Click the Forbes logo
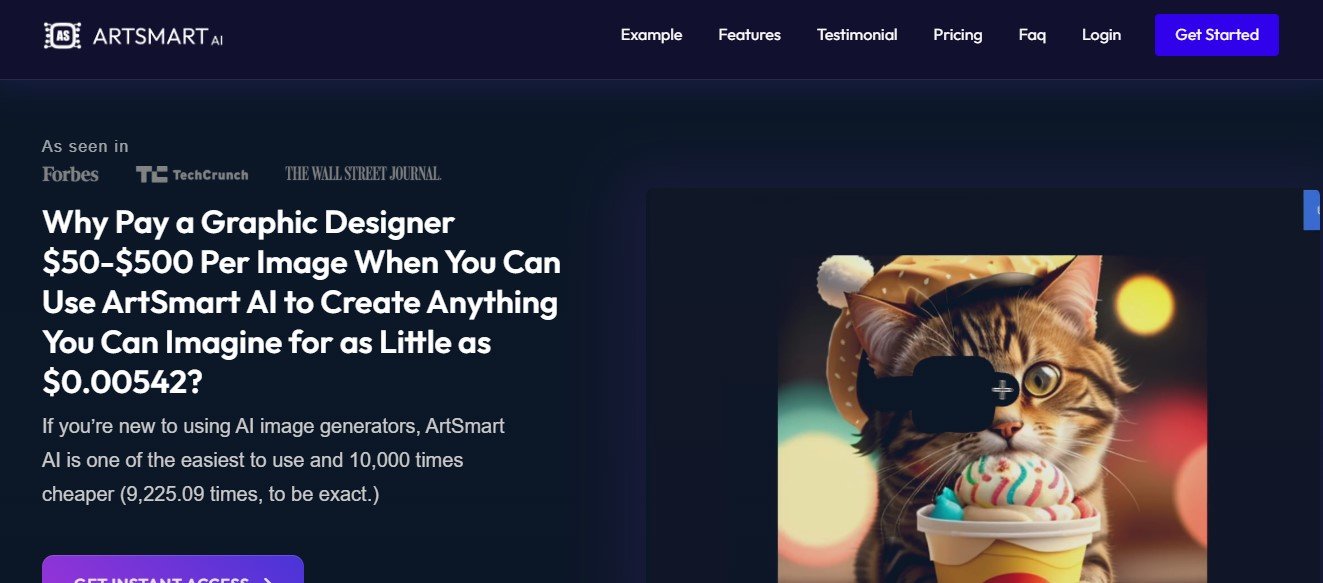The image size is (1323, 583). click(x=70, y=174)
